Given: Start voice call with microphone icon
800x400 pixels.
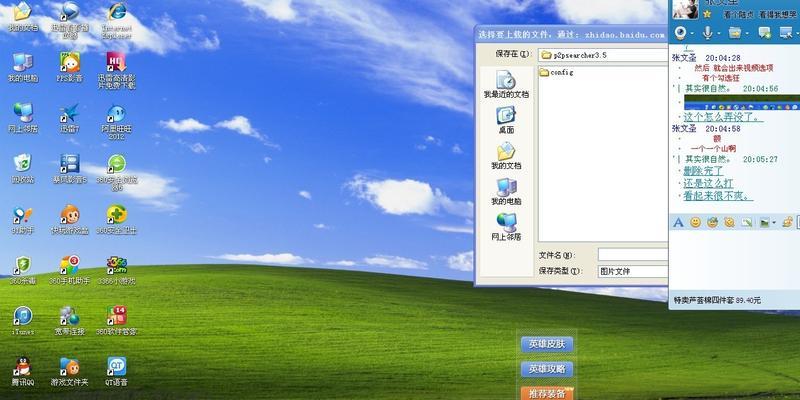Looking at the screenshot, I should point(708,33).
